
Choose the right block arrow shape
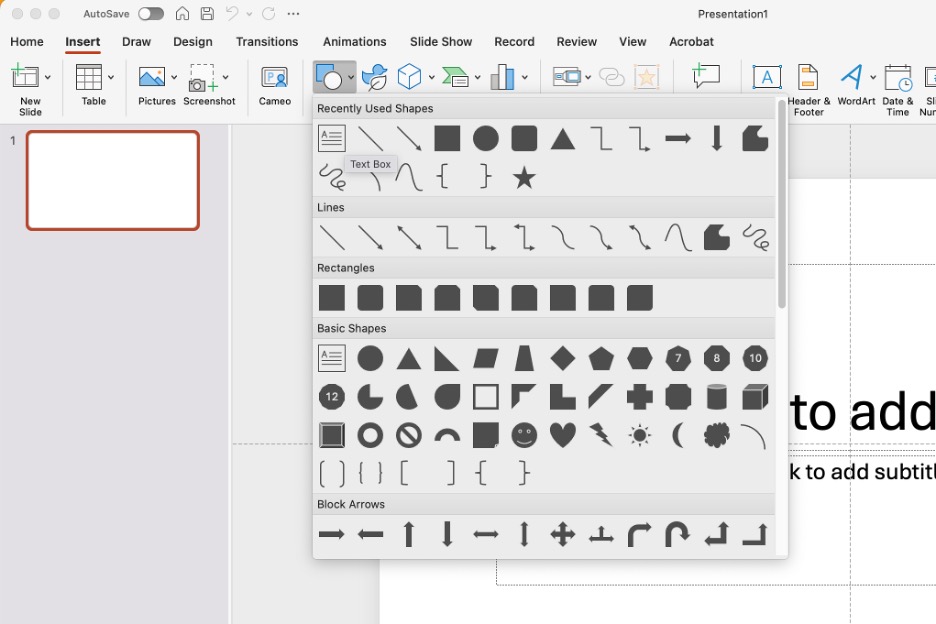(331, 535)
